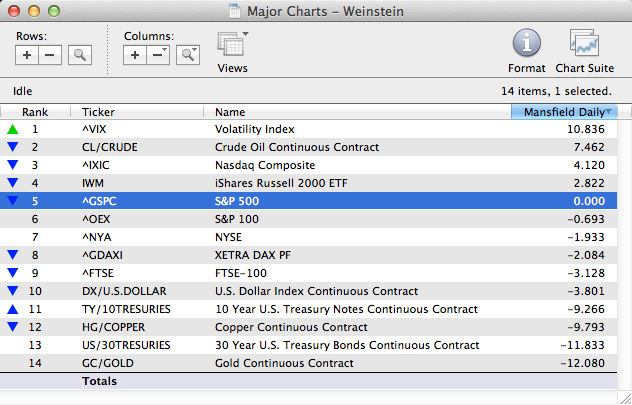Viewport: 632px width, 405px height.
Task: Click the Rank column header
Action: click(35, 112)
